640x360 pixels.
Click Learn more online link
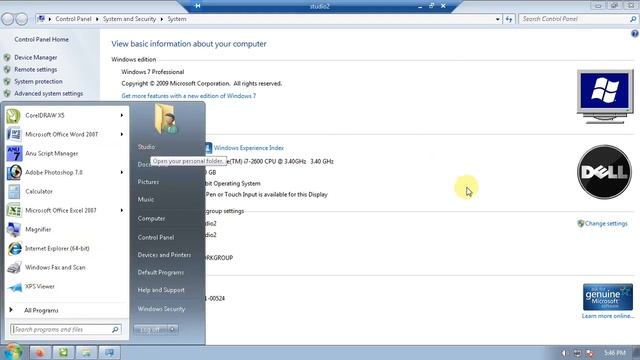(x=608, y=316)
